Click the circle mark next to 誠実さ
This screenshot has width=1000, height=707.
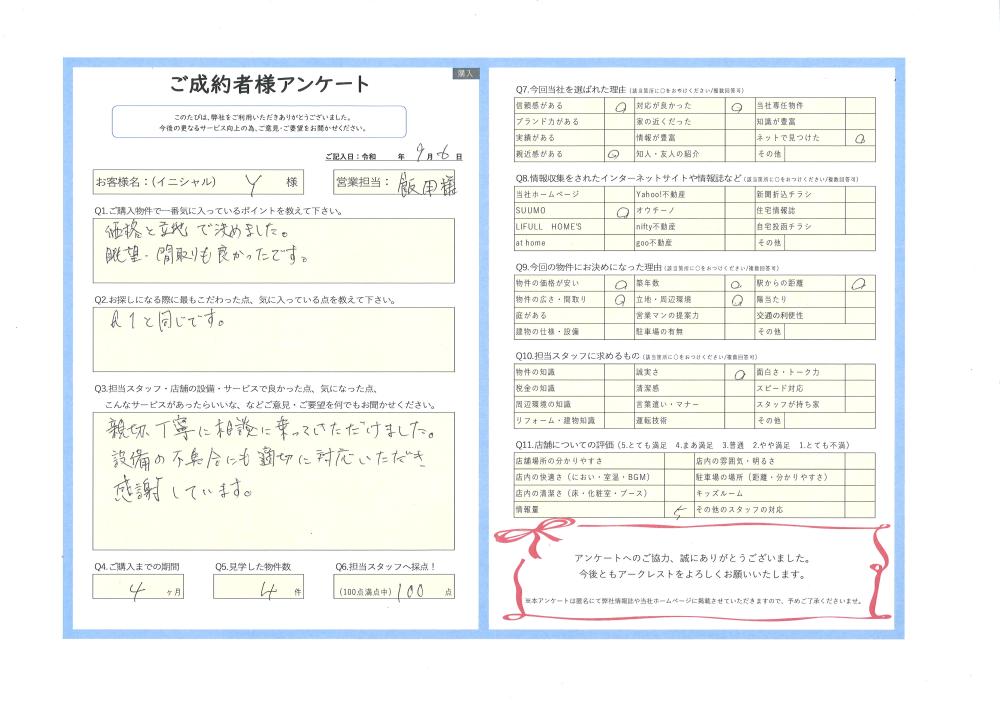[740, 373]
